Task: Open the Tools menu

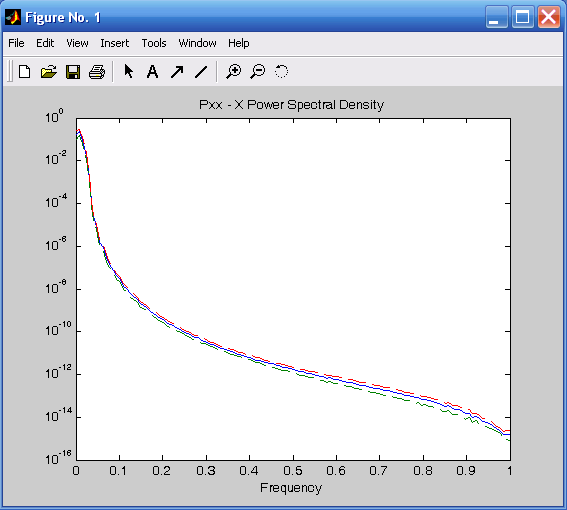Action: click(154, 43)
